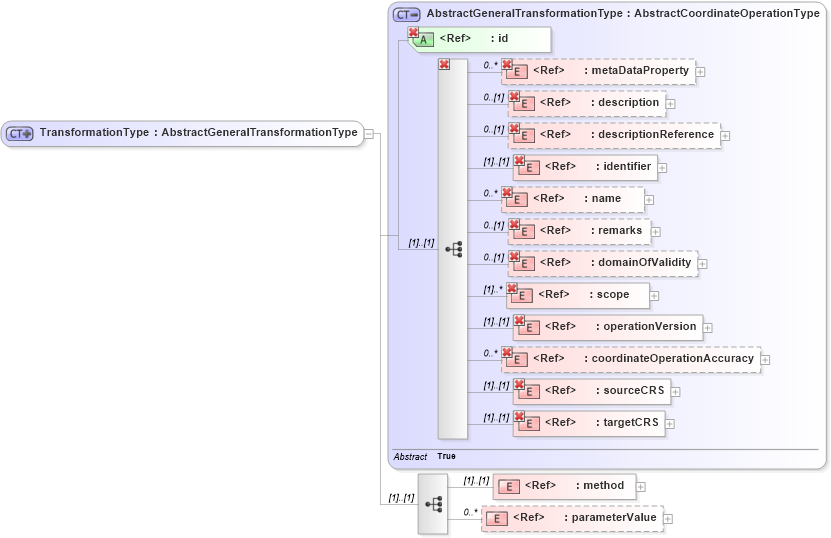
Task: Select the TransformationType title text
Action: point(199,133)
